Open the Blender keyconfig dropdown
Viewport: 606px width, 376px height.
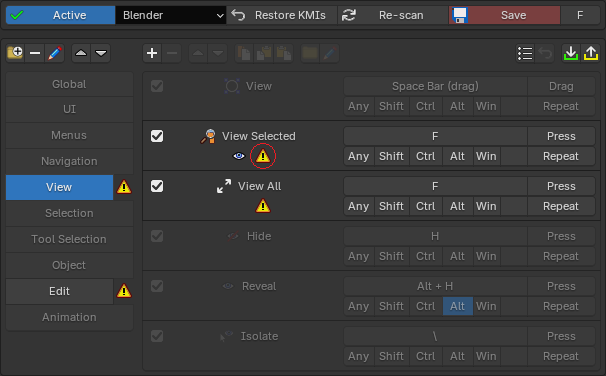[170, 15]
